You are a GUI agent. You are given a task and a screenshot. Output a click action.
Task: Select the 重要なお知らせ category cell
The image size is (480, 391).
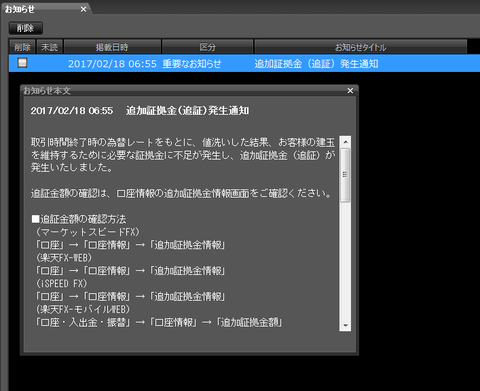192,64
